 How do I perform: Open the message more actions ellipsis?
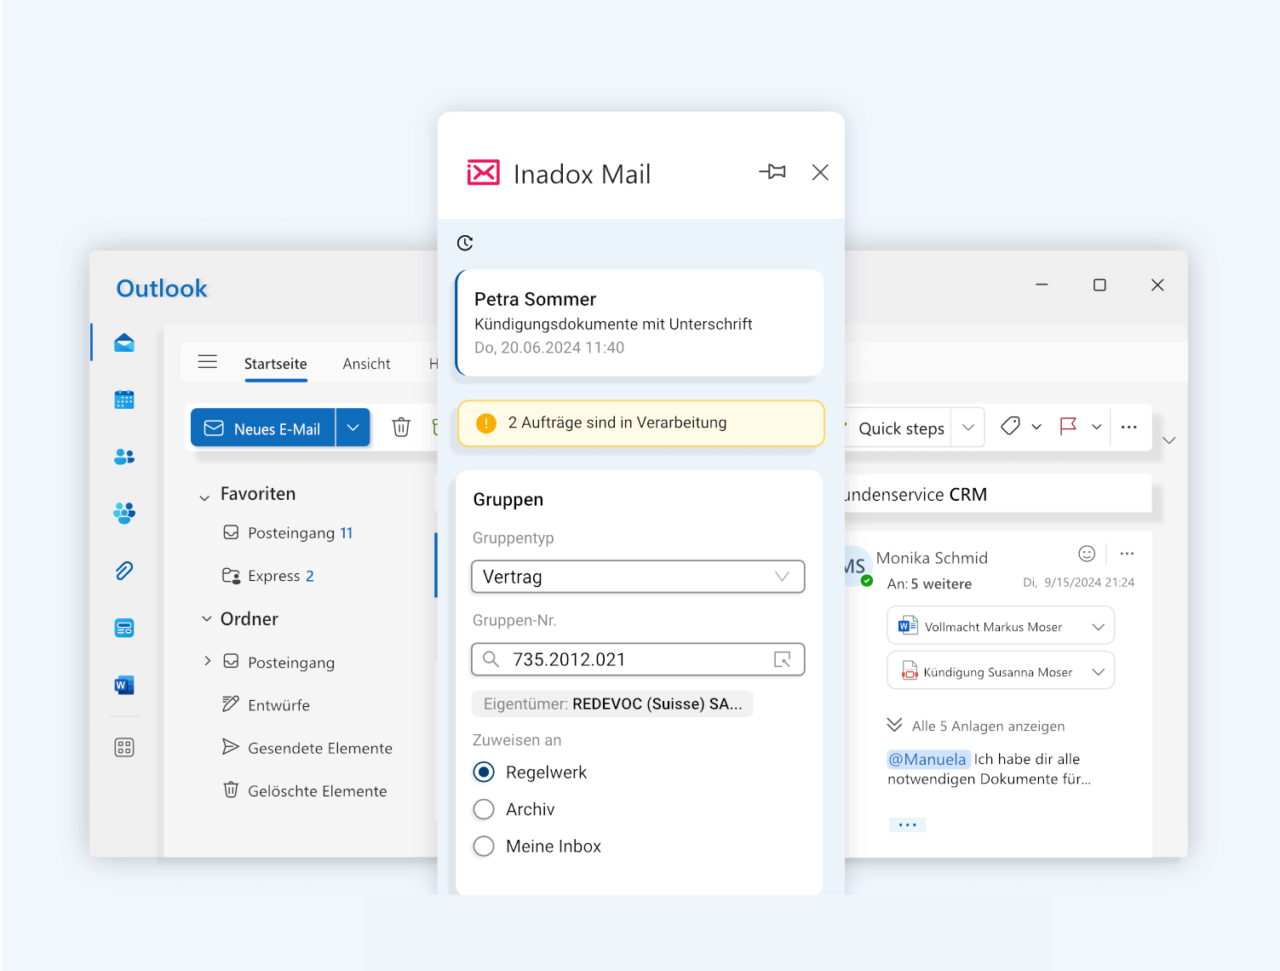(1127, 553)
